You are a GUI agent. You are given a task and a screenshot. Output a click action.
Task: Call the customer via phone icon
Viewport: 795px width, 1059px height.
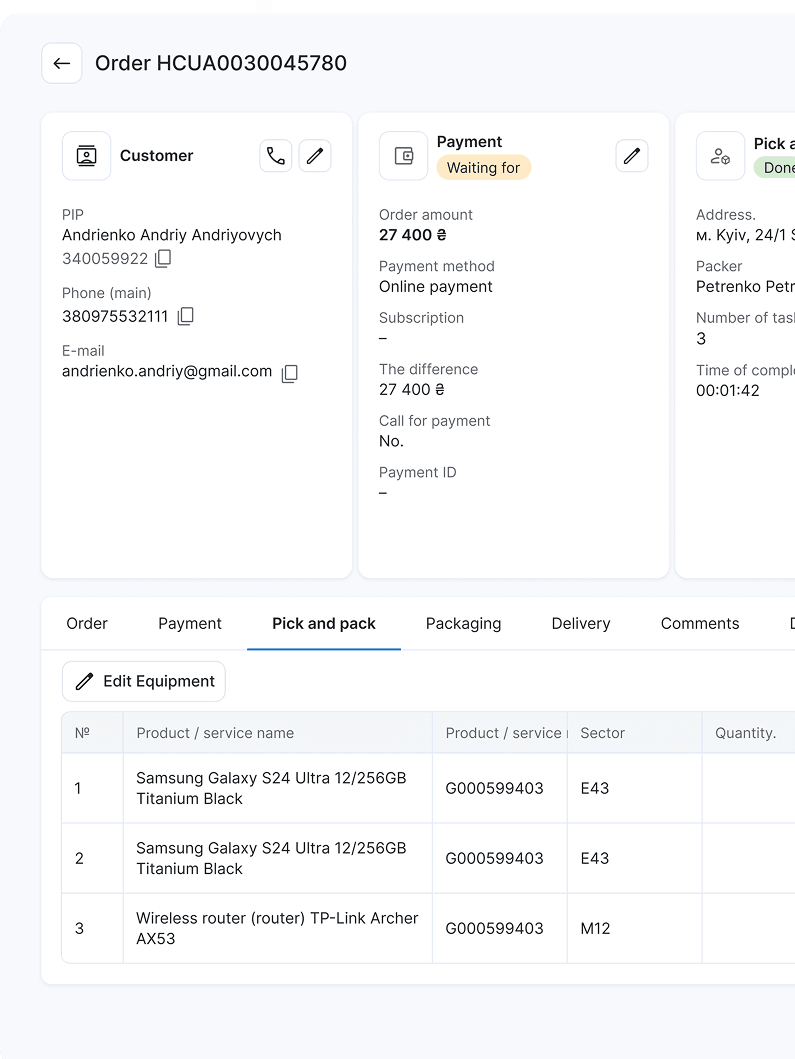(276, 156)
